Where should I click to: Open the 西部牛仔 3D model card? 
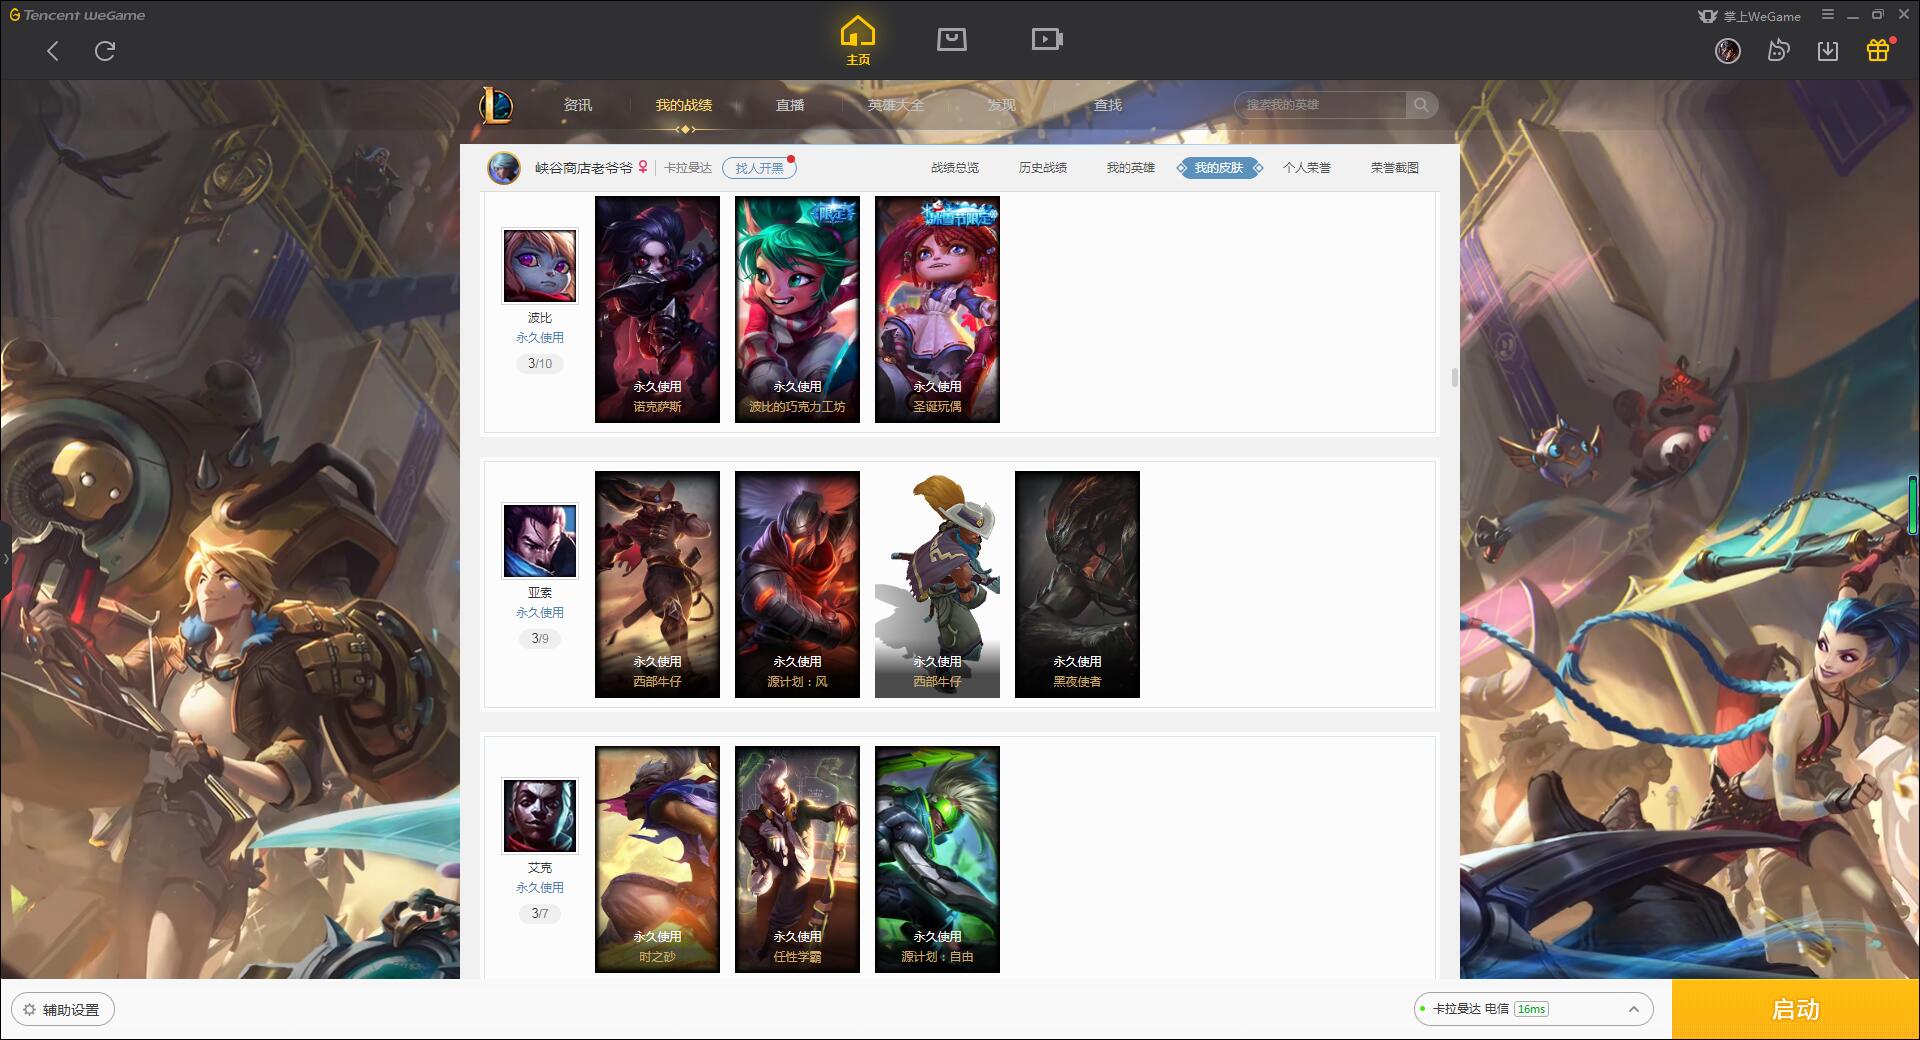(937, 584)
